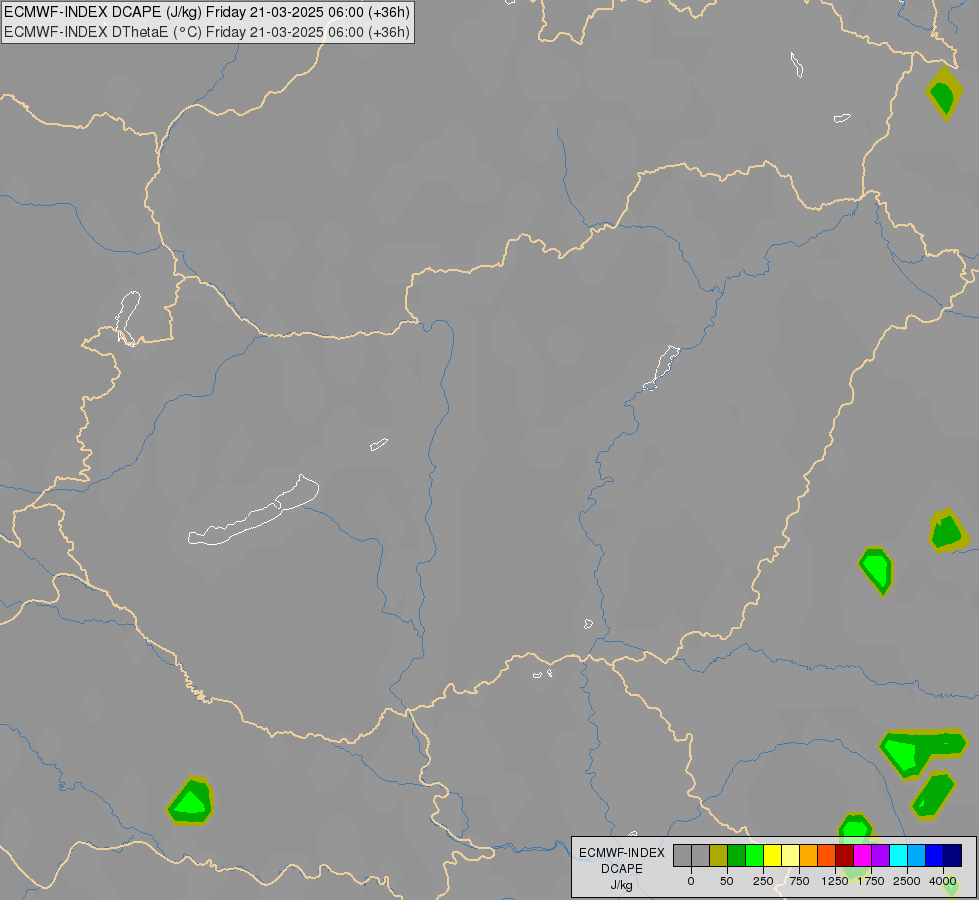Choose the cyan legend swatch
This screenshot has height=900, width=979.
click(898, 855)
